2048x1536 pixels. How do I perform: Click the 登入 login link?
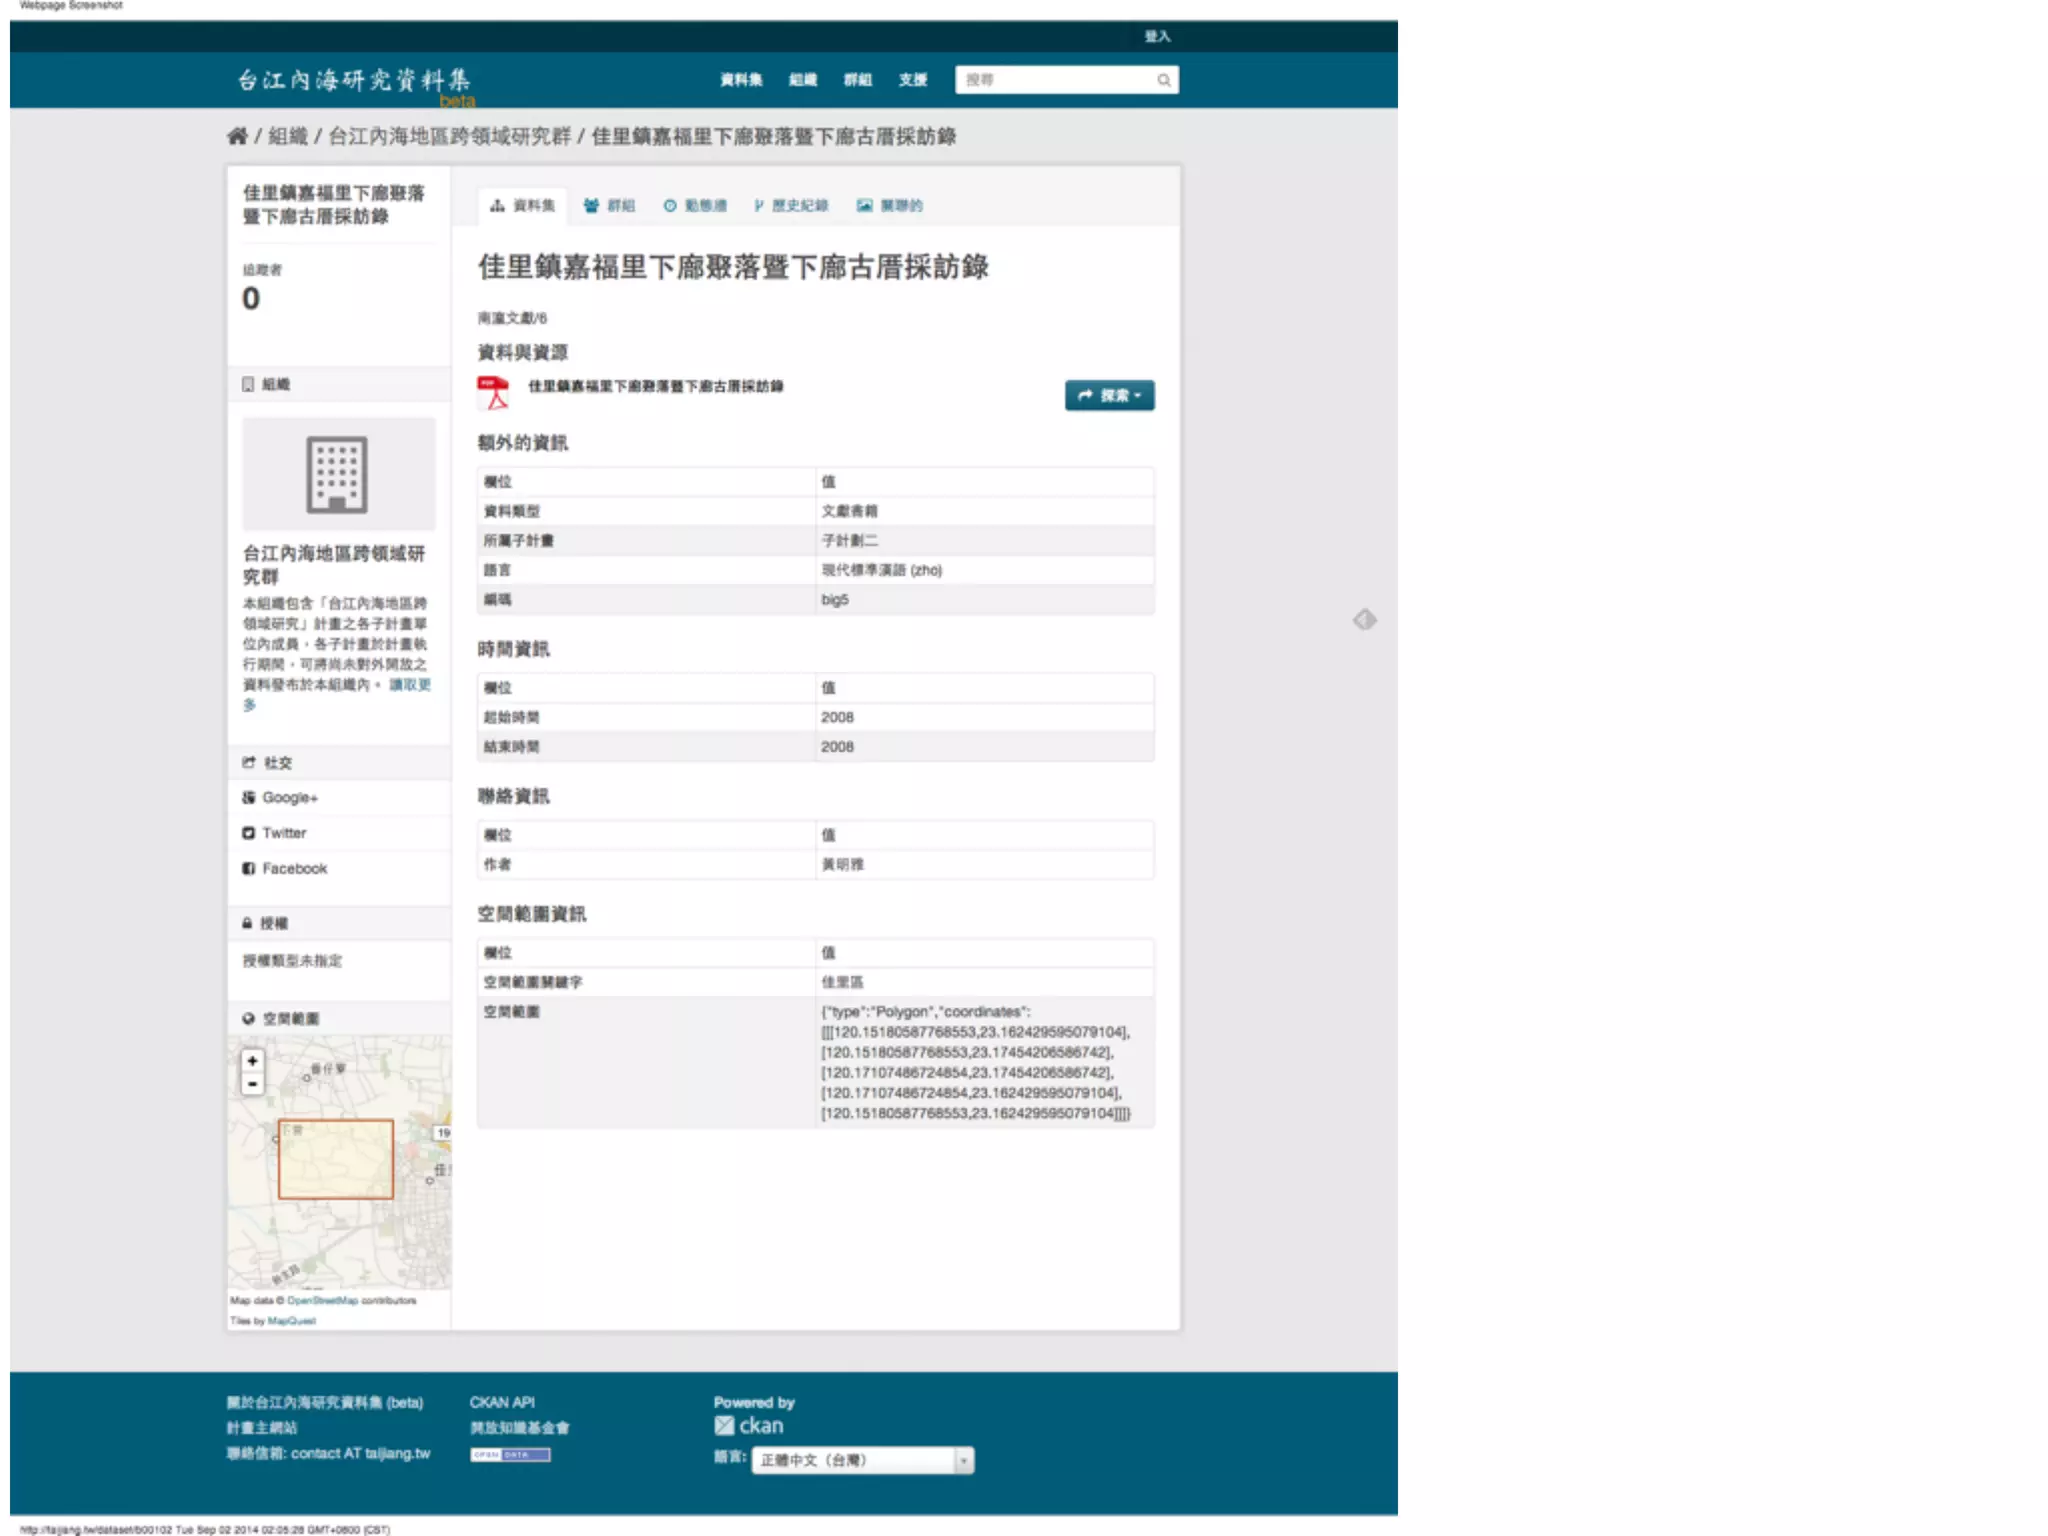1157,37
